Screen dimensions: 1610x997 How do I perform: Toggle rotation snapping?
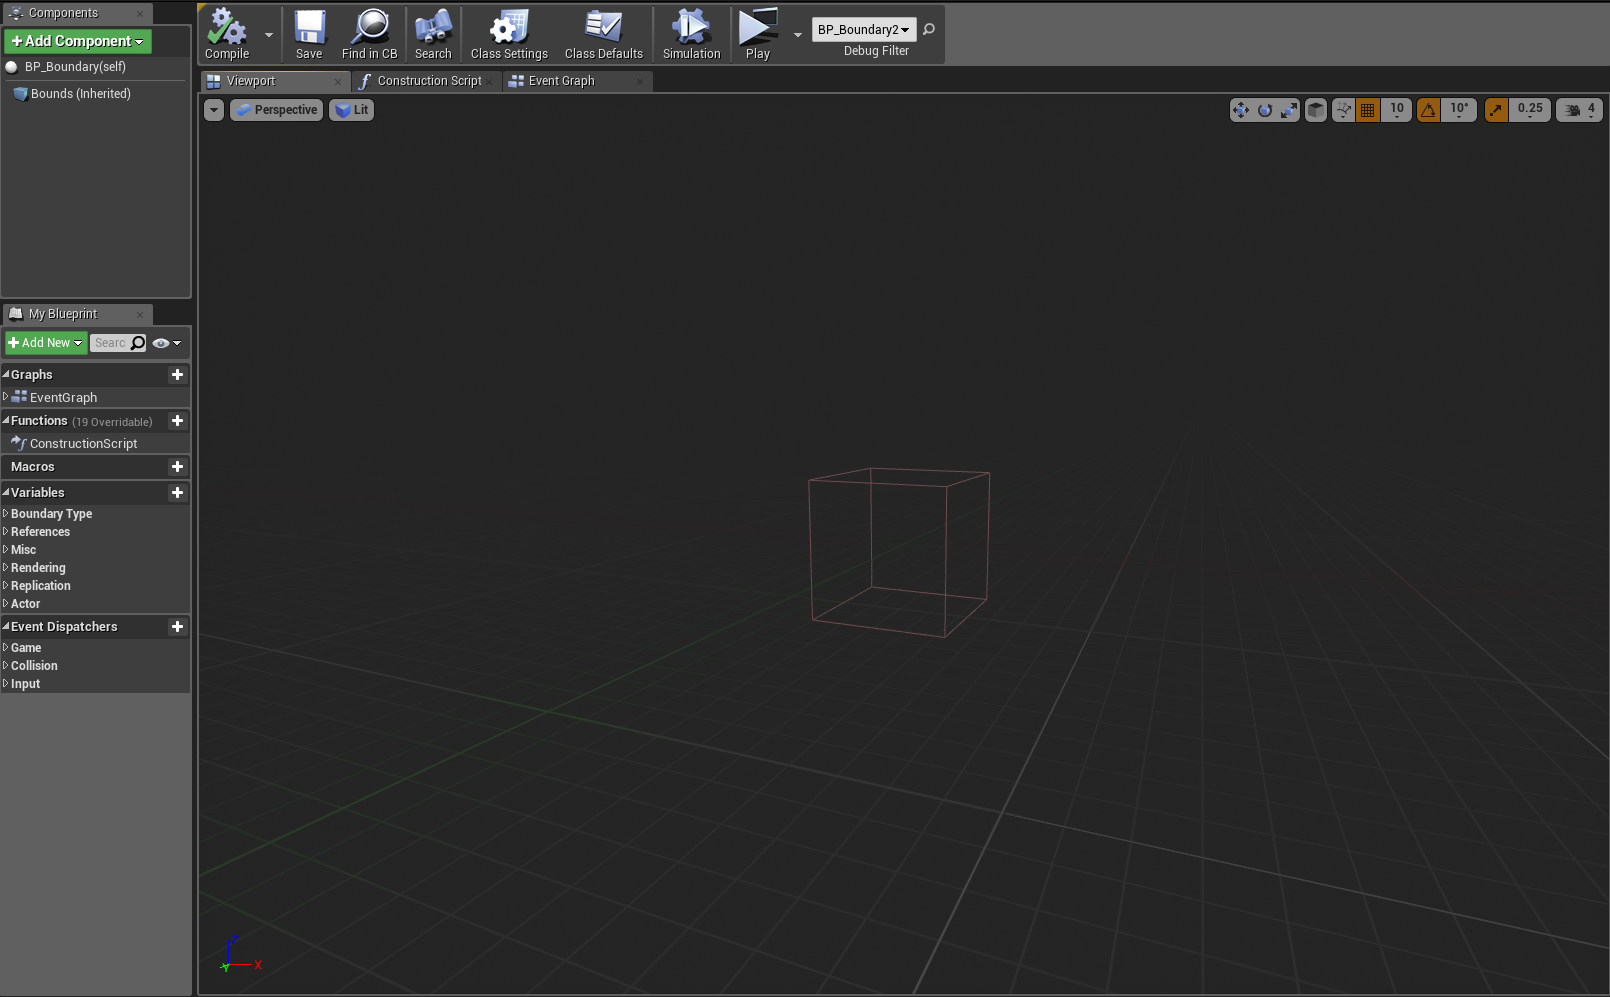[1428, 110]
